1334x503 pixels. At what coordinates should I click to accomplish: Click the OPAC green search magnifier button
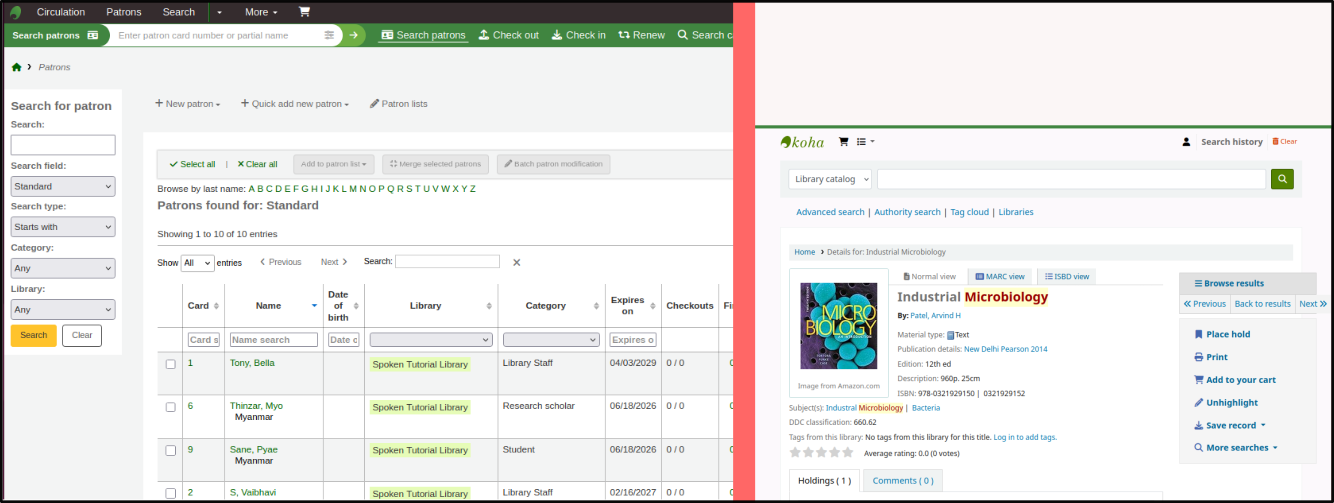[x=1282, y=179]
